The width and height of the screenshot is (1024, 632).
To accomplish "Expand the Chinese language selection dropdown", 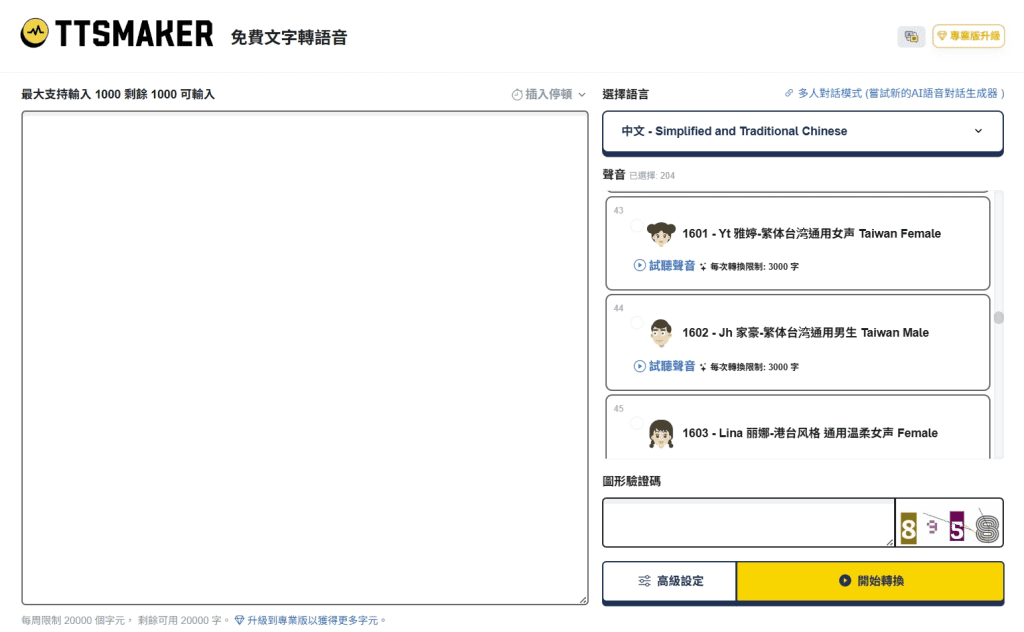I will tap(803, 131).
